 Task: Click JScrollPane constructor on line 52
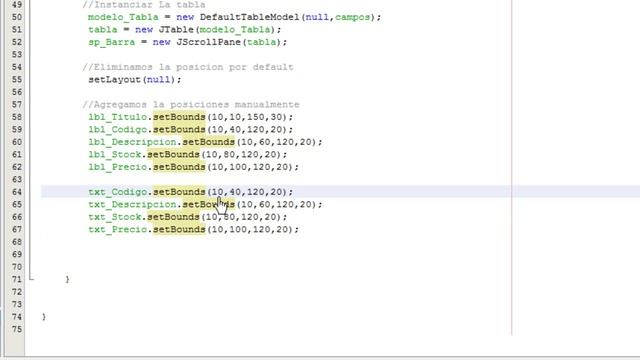(209, 42)
